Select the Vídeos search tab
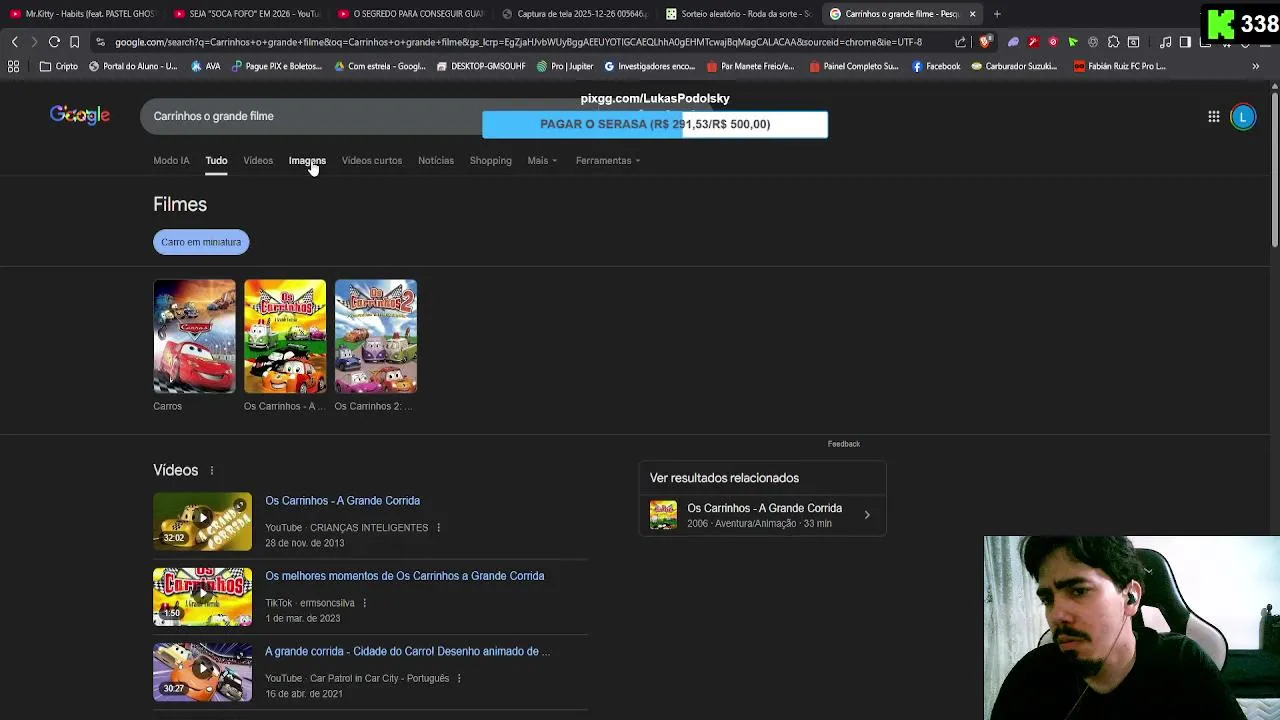The height and width of the screenshot is (720, 1280). (258, 160)
